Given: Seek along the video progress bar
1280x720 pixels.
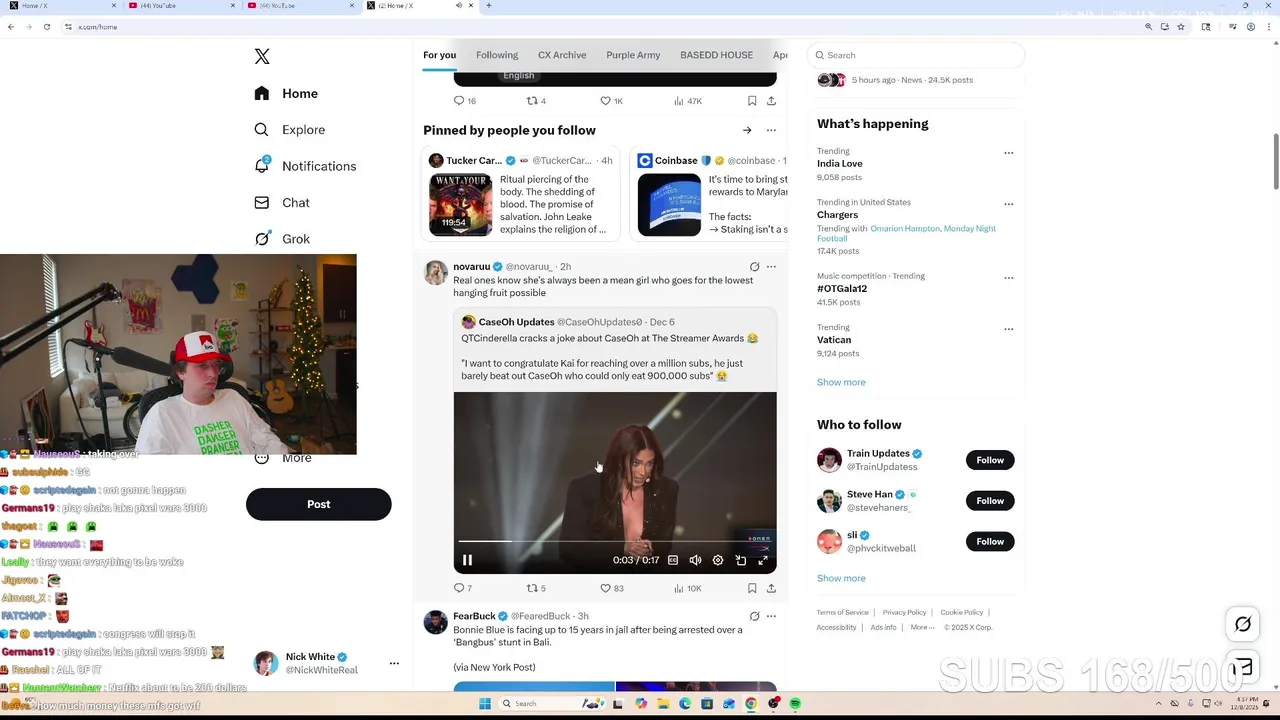Looking at the screenshot, I should pyautogui.click(x=615, y=541).
